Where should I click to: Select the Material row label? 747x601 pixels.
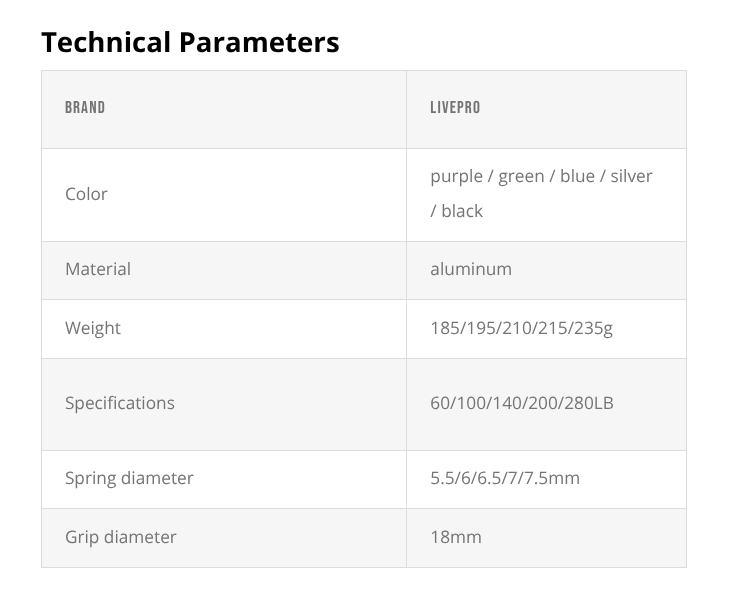(98, 269)
